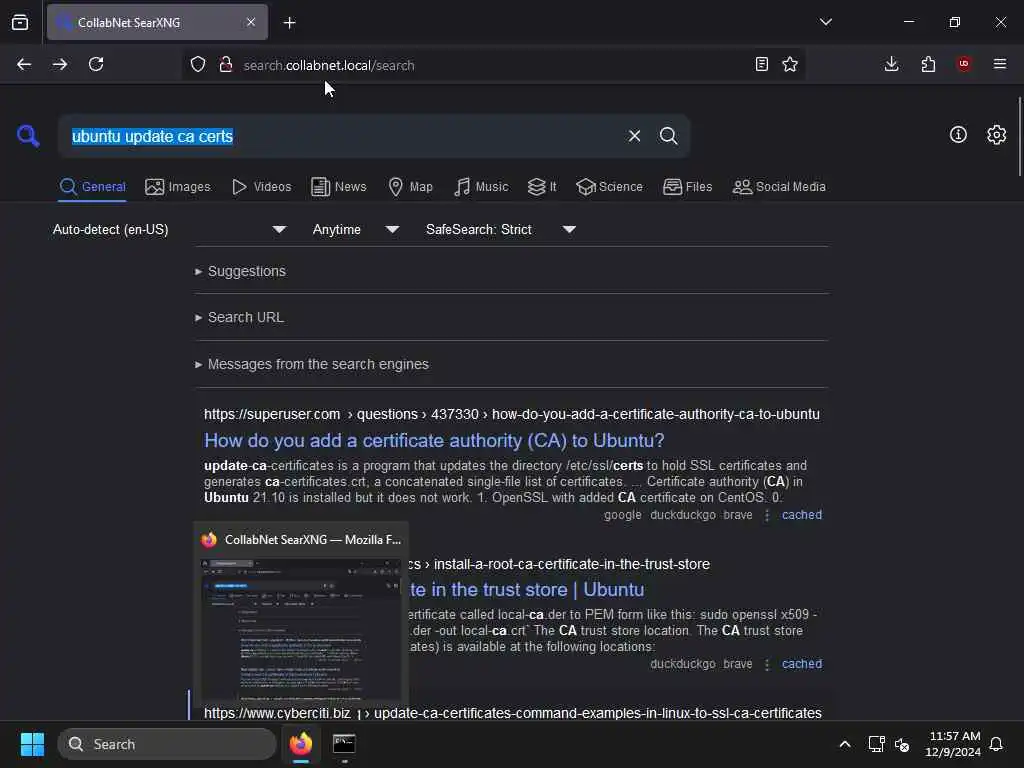
Task: Click the site security padlock icon
Action: (226, 64)
